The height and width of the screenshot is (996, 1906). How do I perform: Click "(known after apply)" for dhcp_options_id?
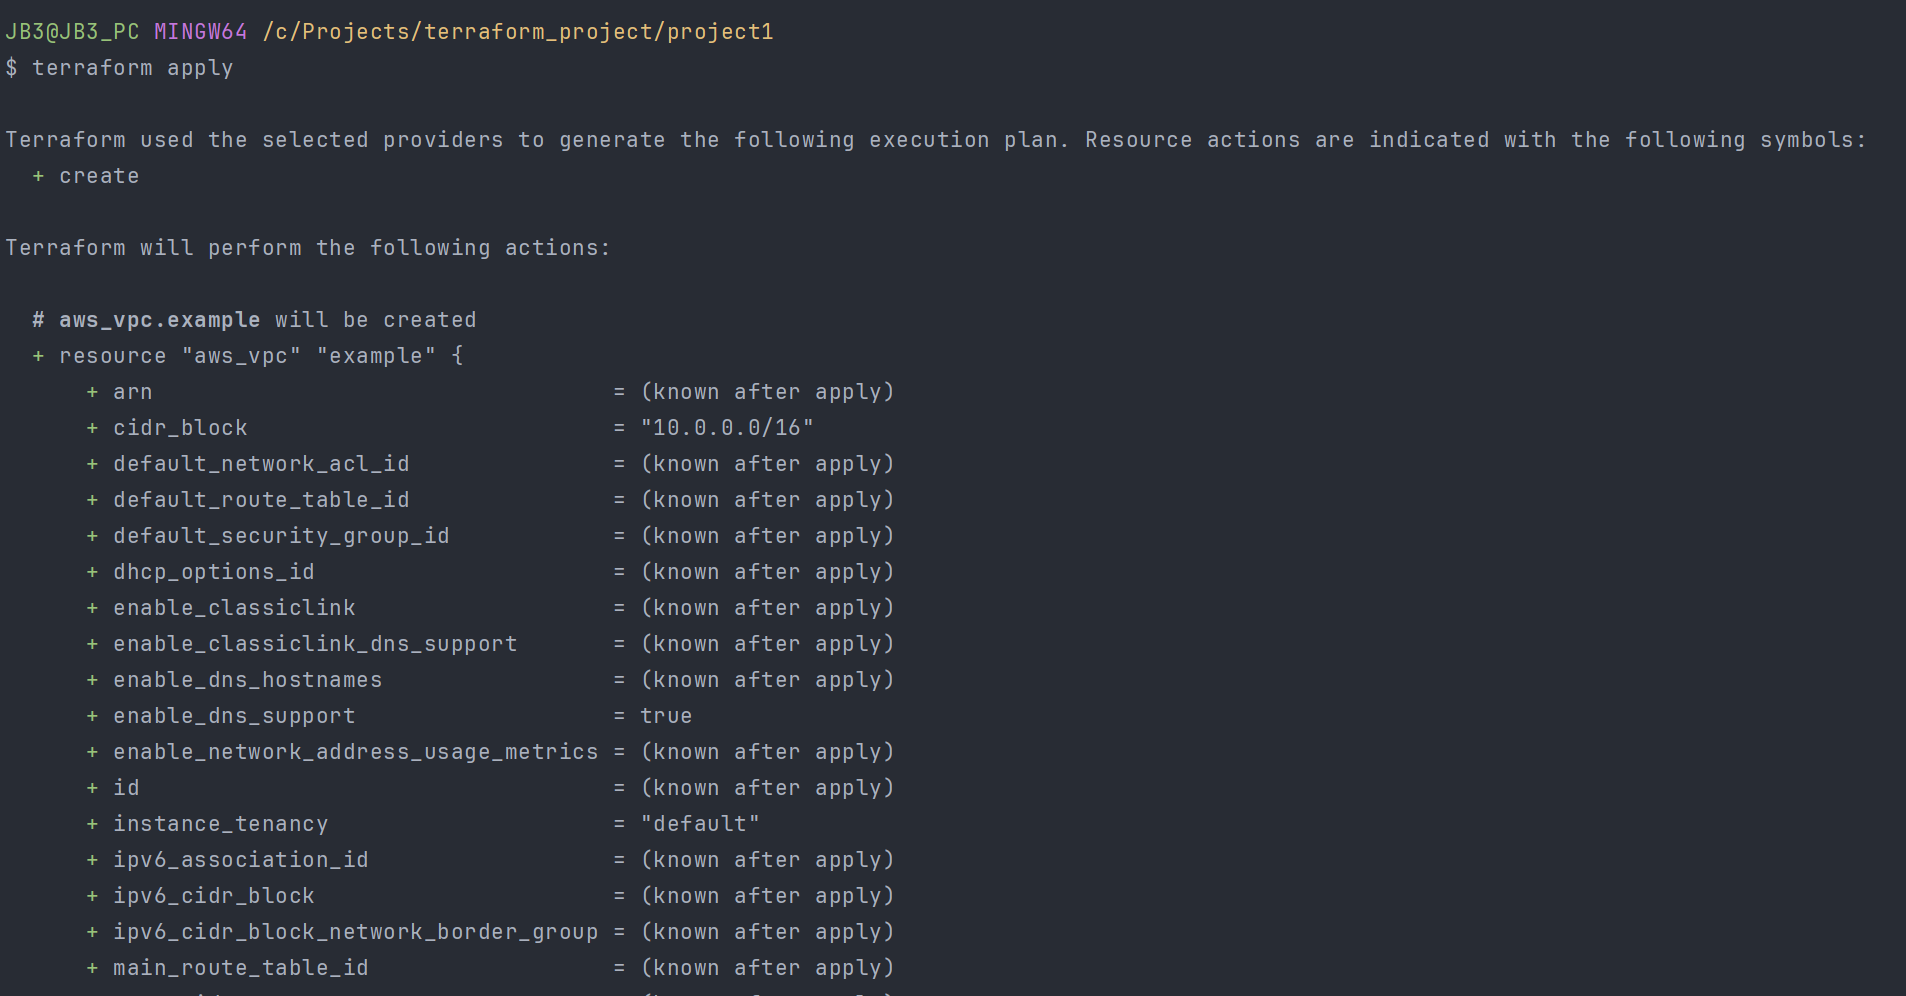pyautogui.click(x=768, y=572)
